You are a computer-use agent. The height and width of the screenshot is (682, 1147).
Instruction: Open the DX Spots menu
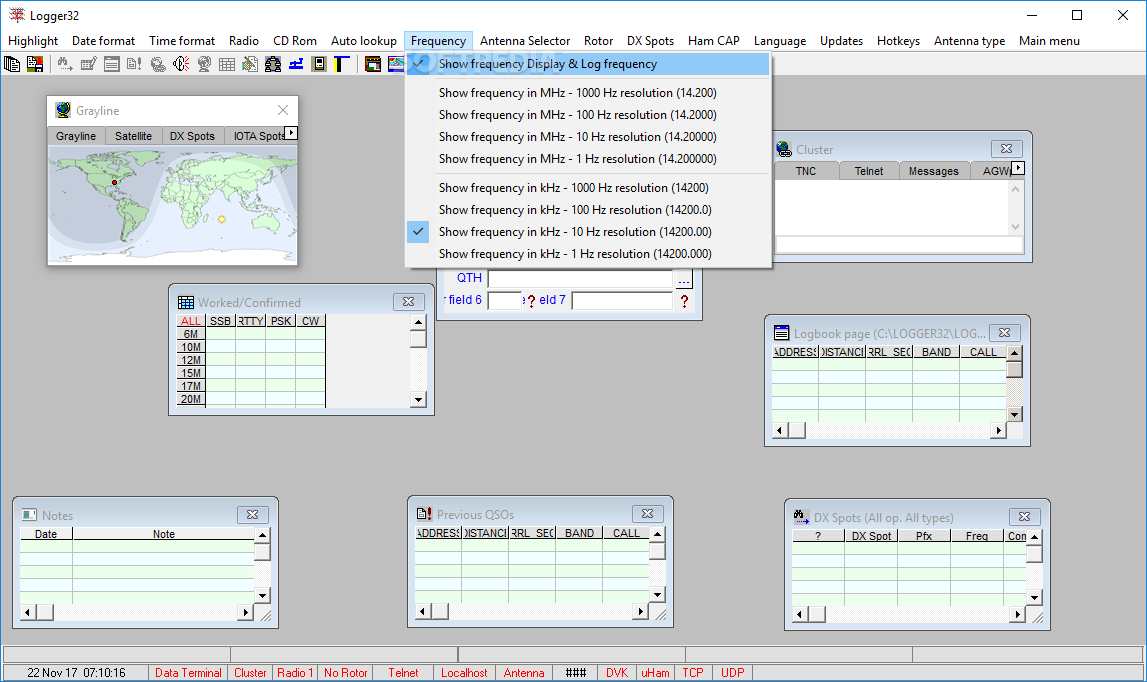point(650,41)
